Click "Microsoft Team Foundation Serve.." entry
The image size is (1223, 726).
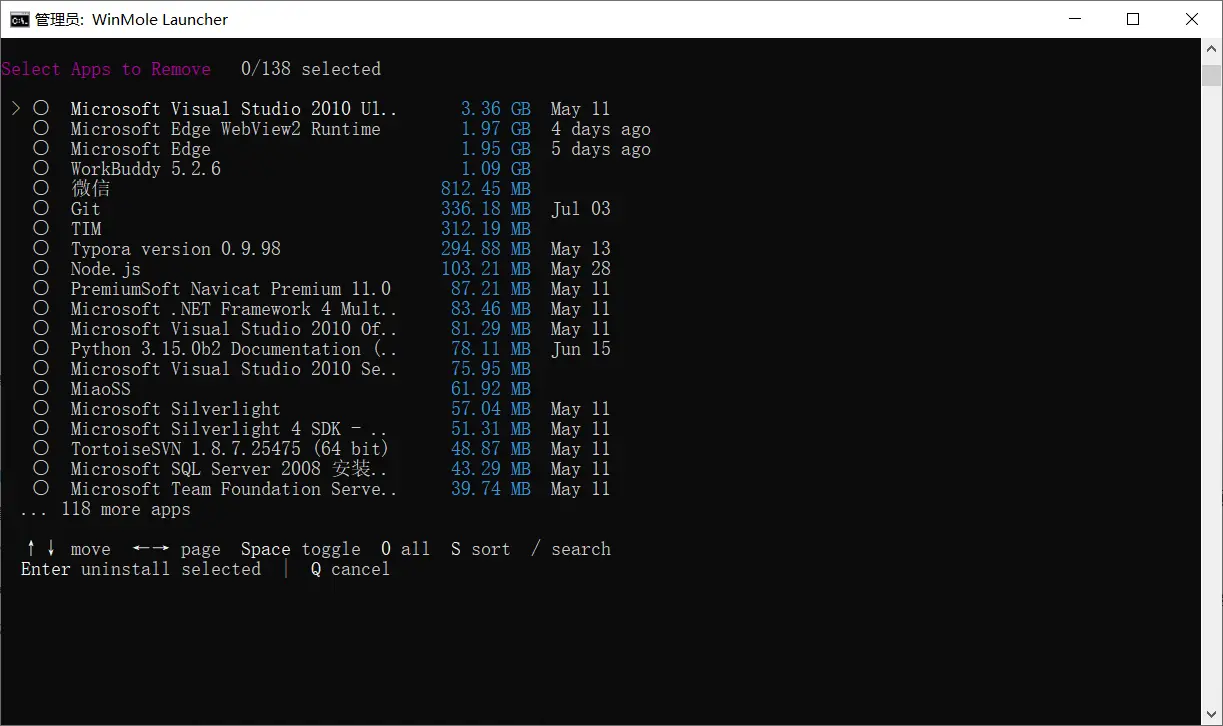234,489
